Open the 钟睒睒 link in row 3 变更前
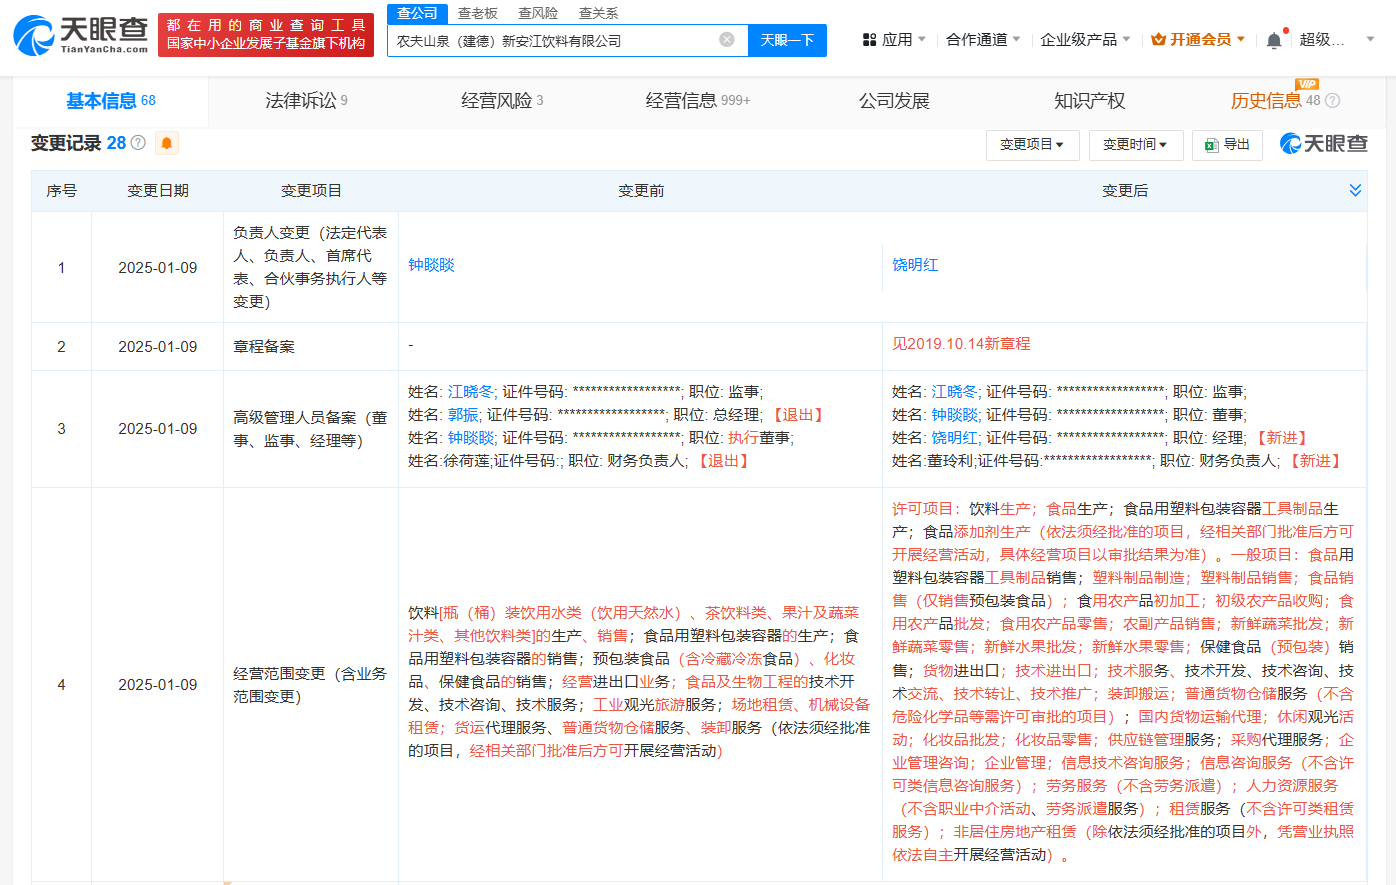This screenshot has width=1396, height=885. 471,438
